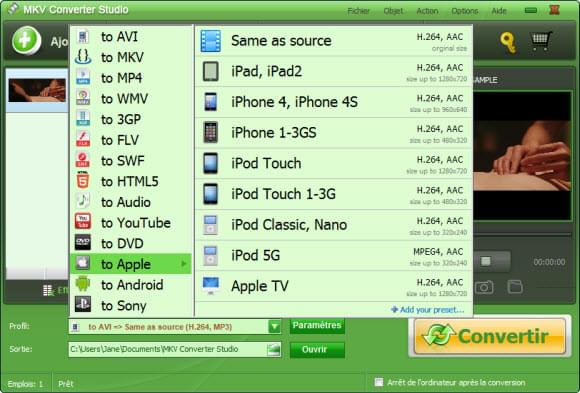The width and height of the screenshot is (580, 393).
Task: Click the iPad device icon
Action: [211, 71]
